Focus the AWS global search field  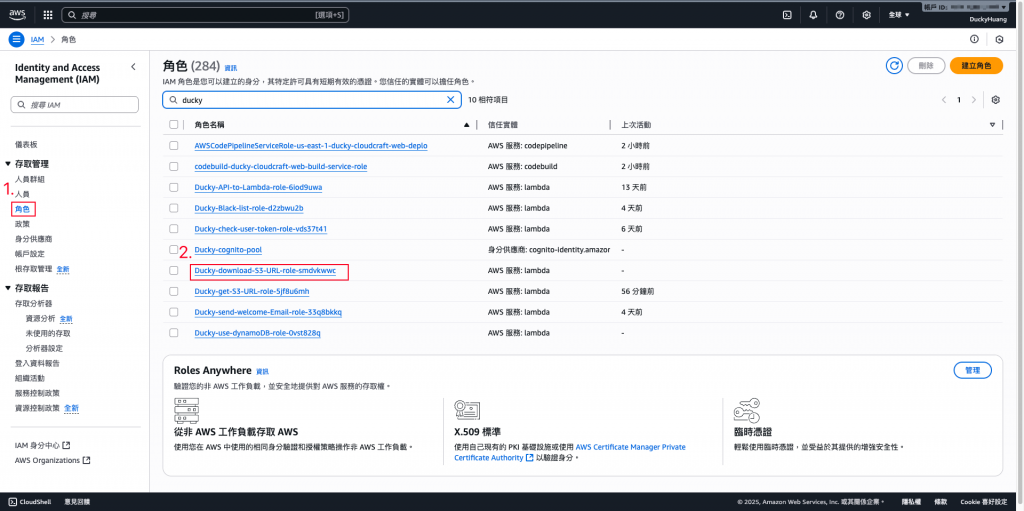[x=205, y=14]
